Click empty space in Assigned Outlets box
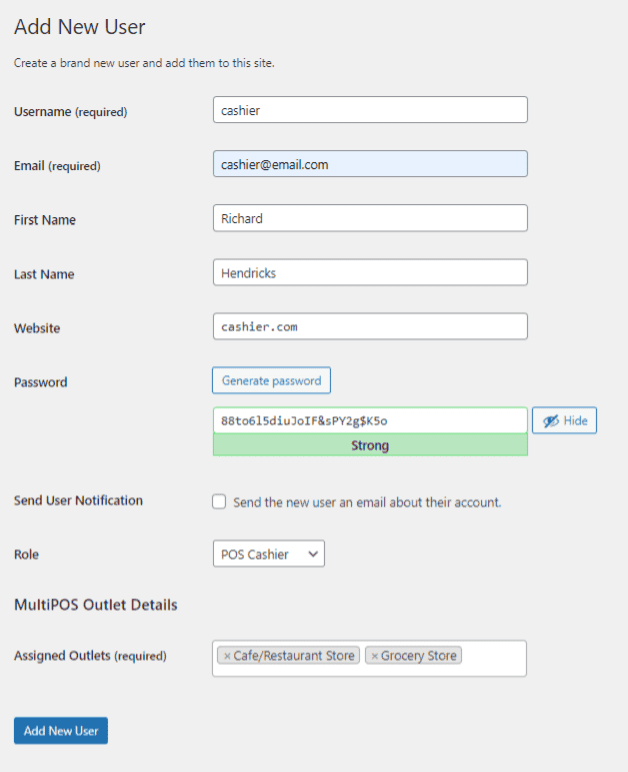Image resolution: width=628 pixels, height=772 pixels. tap(493, 658)
